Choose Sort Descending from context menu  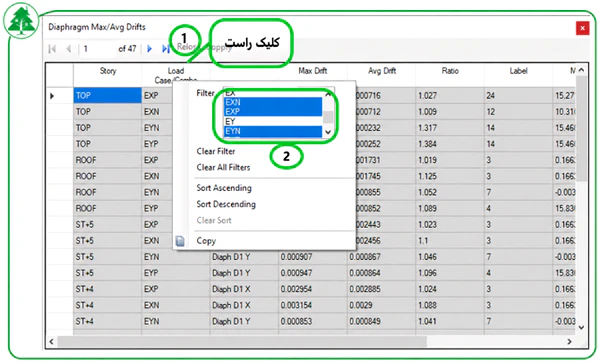[x=226, y=204]
